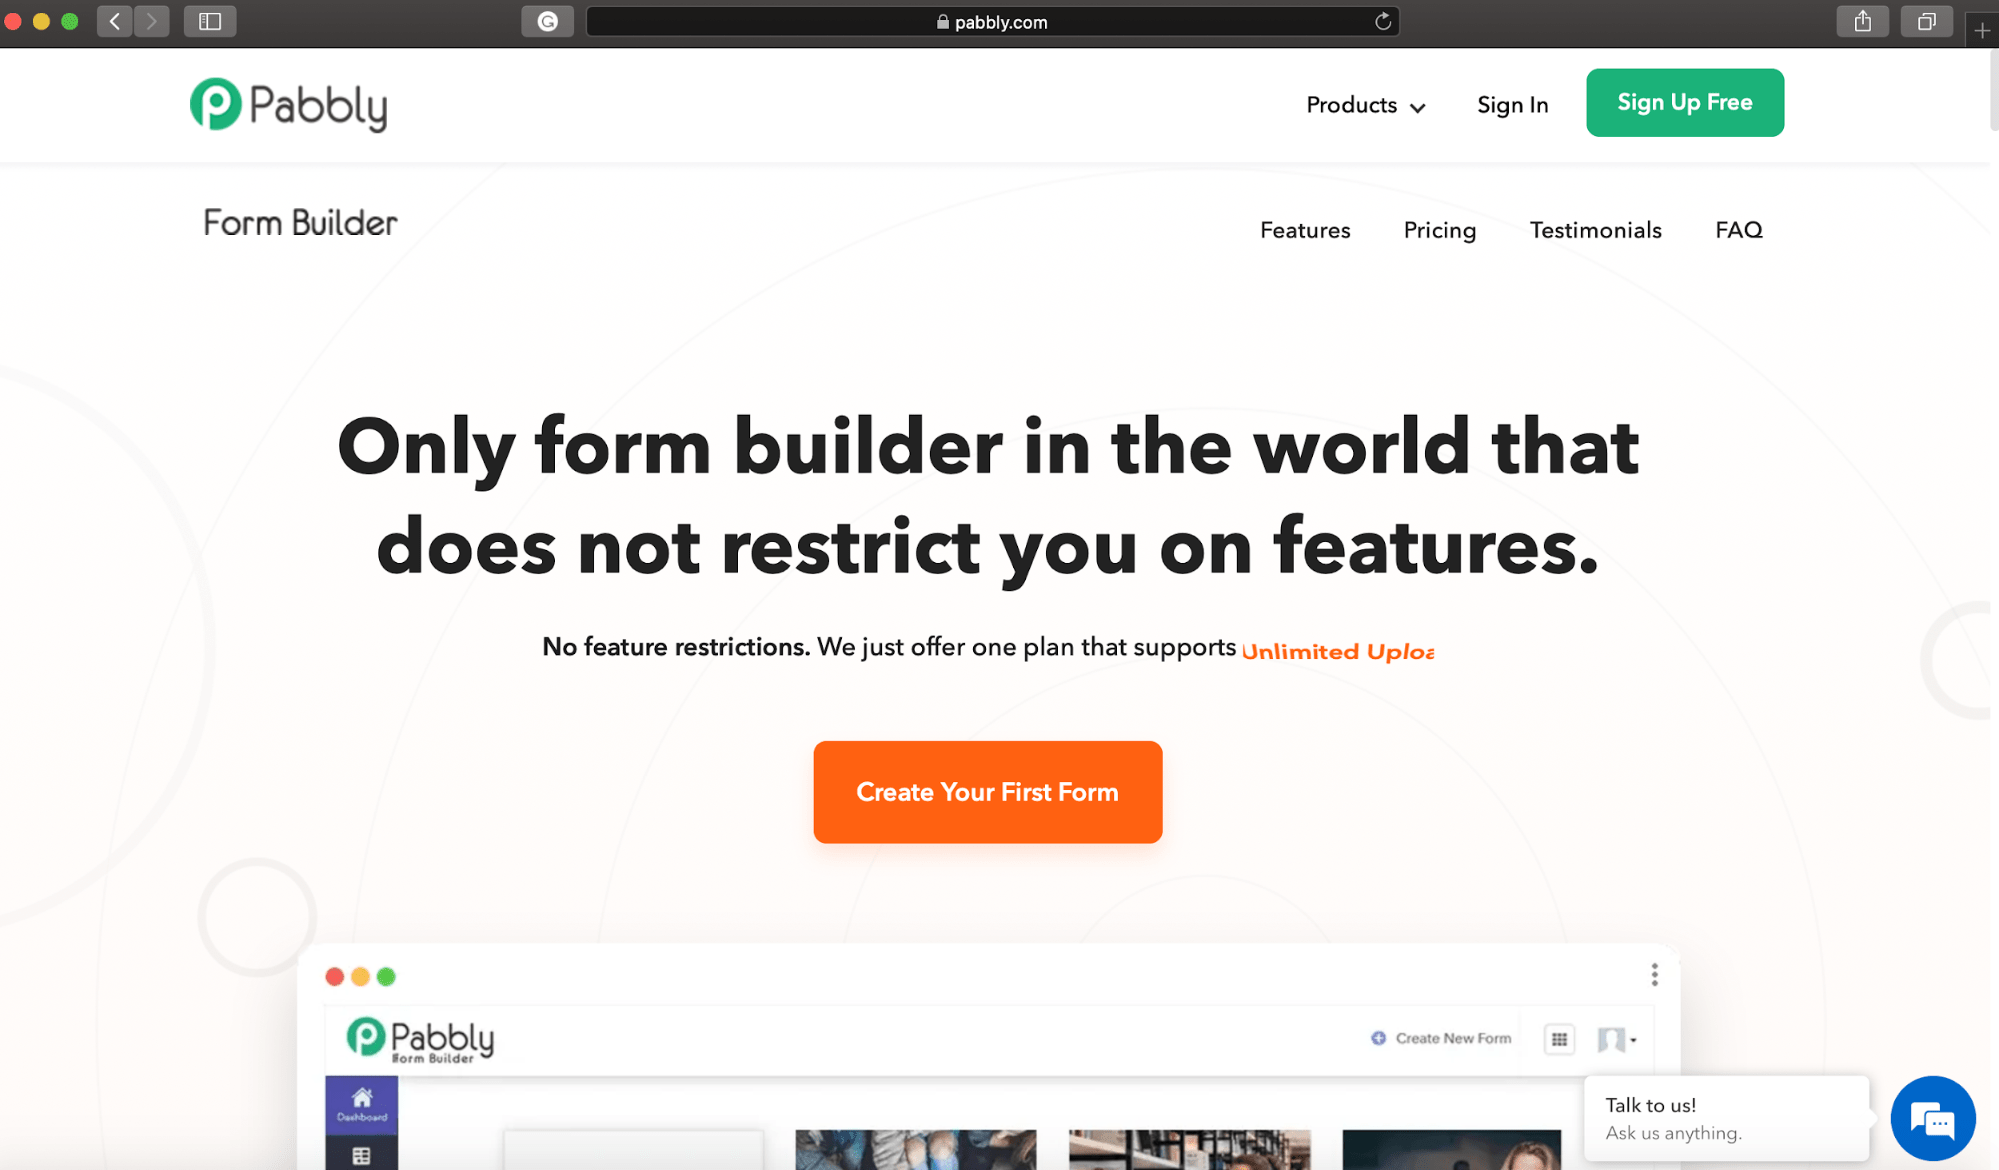
Task: Open the user avatar dropdown menu
Action: click(1615, 1039)
